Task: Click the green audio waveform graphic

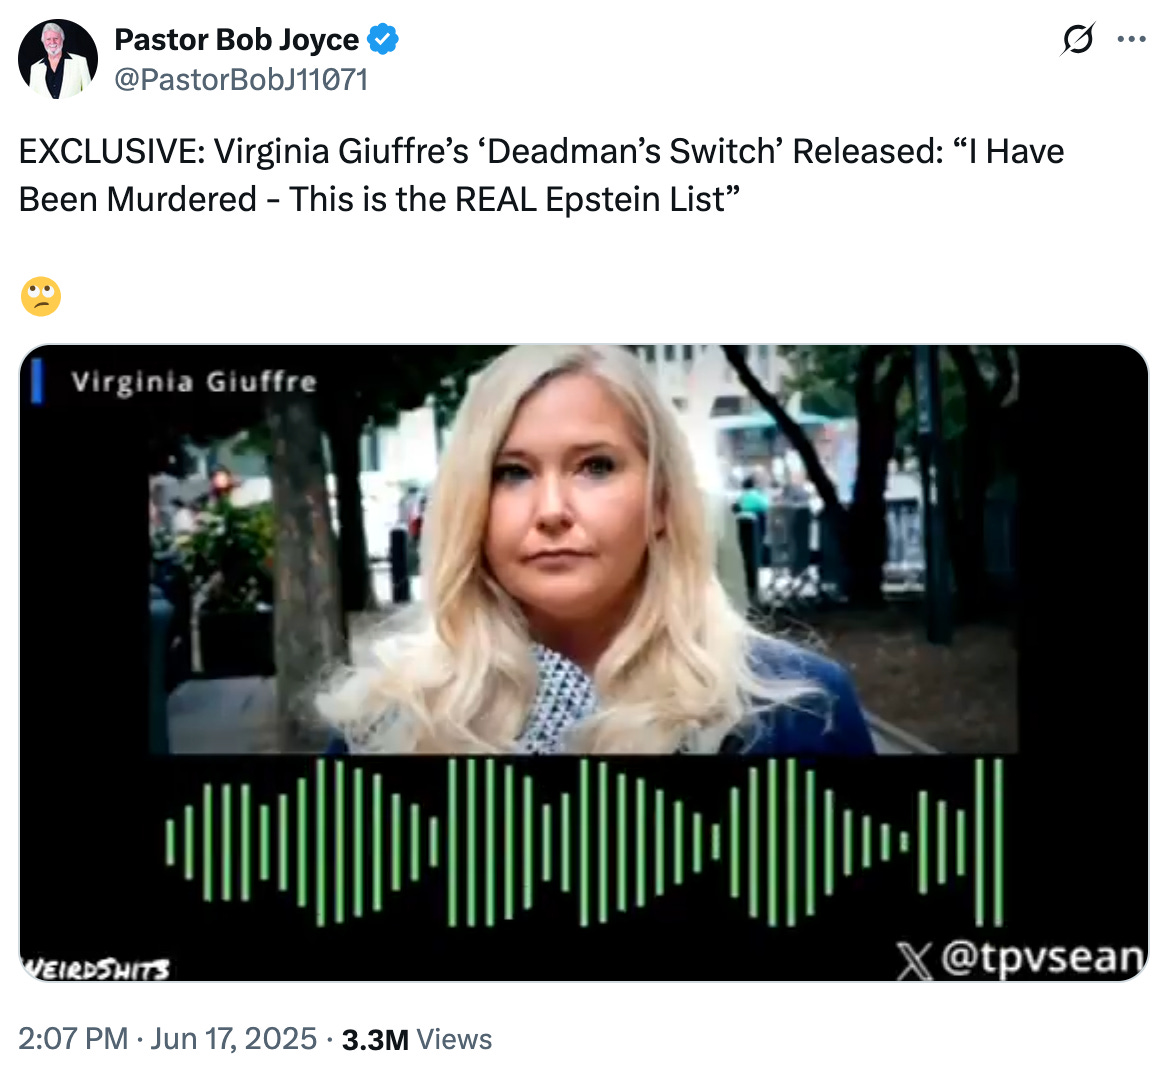Action: coord(584,842)
